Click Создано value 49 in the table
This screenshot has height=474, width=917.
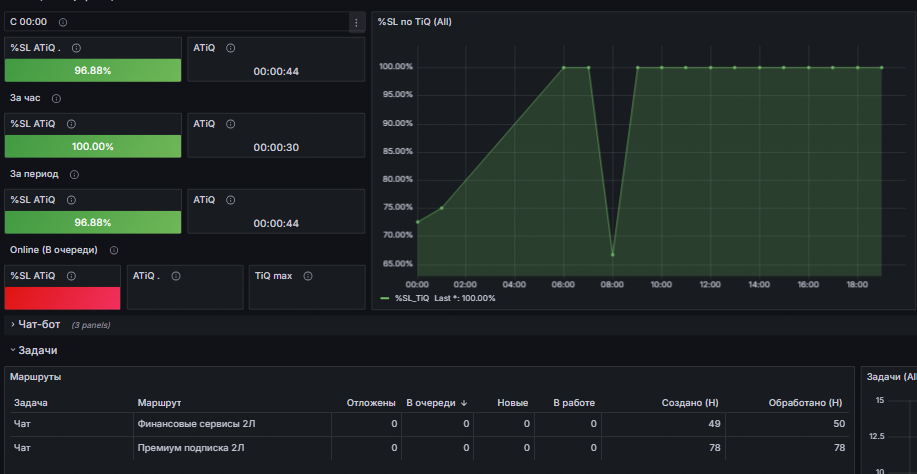click(715, 424)
